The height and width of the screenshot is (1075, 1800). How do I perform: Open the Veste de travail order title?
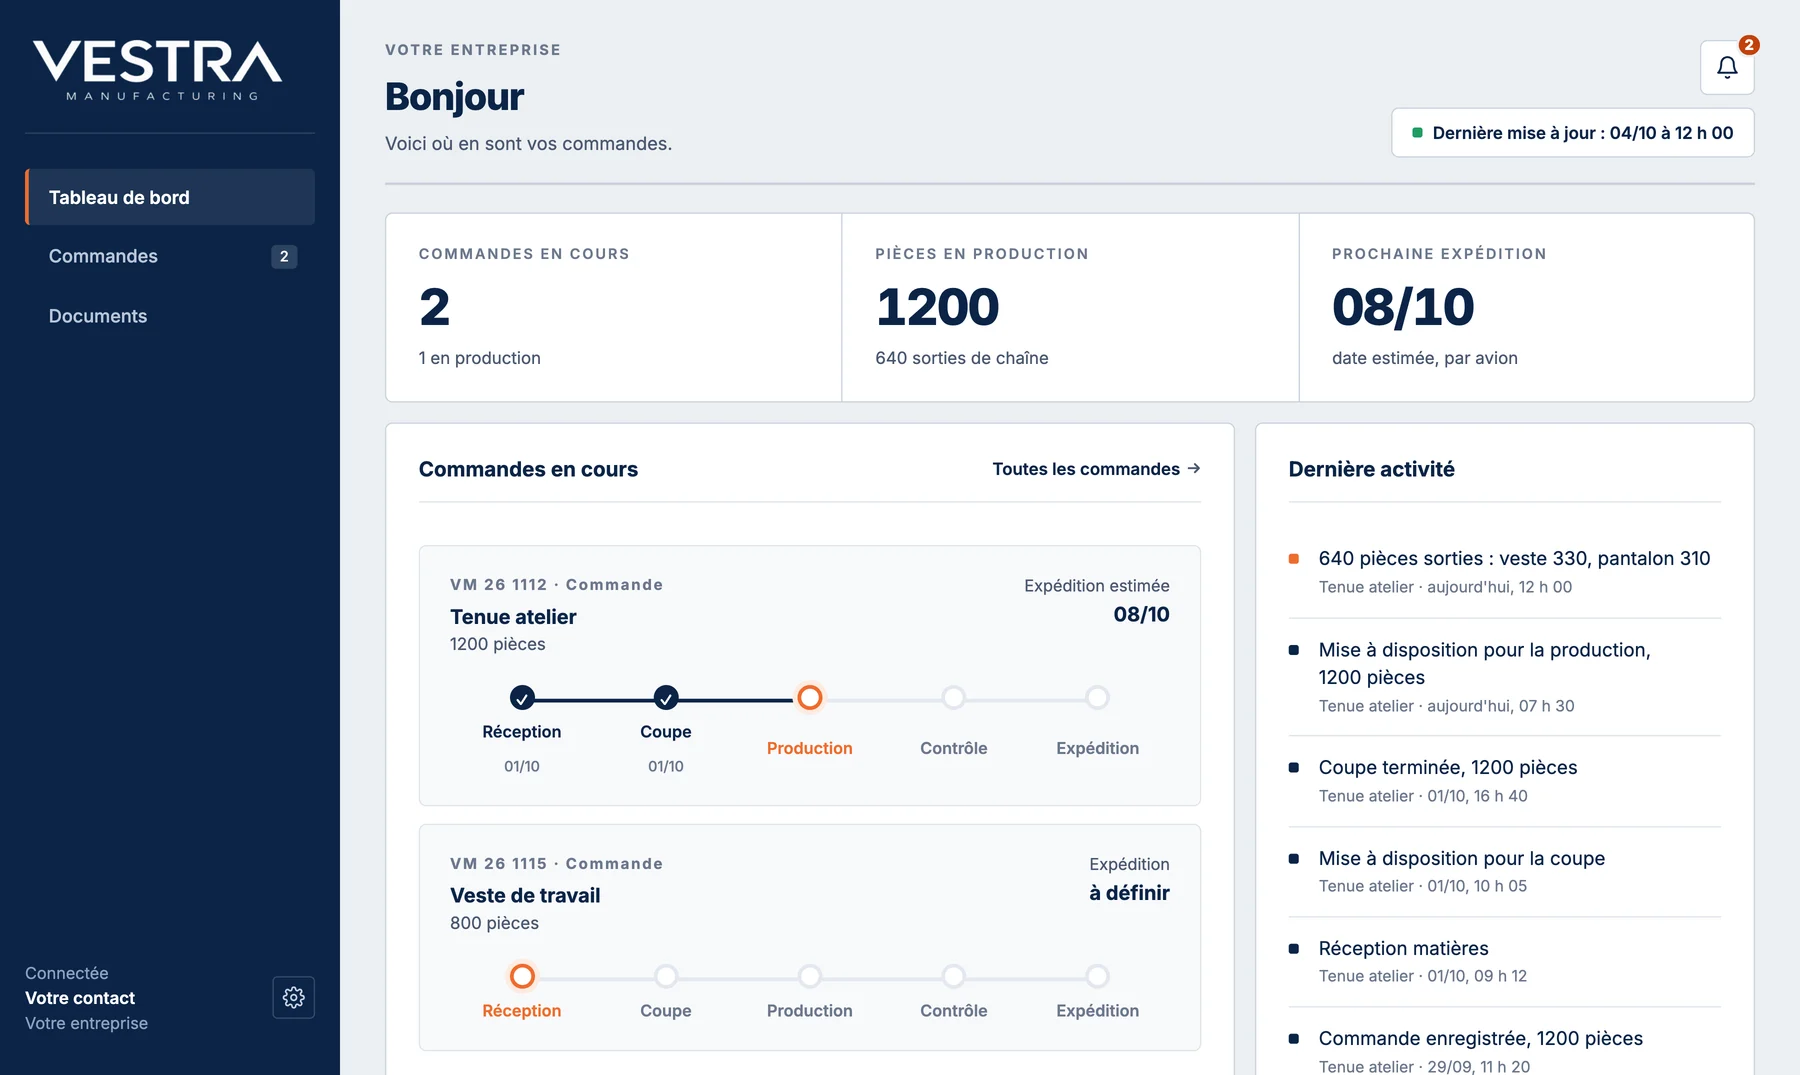[525, 896]
